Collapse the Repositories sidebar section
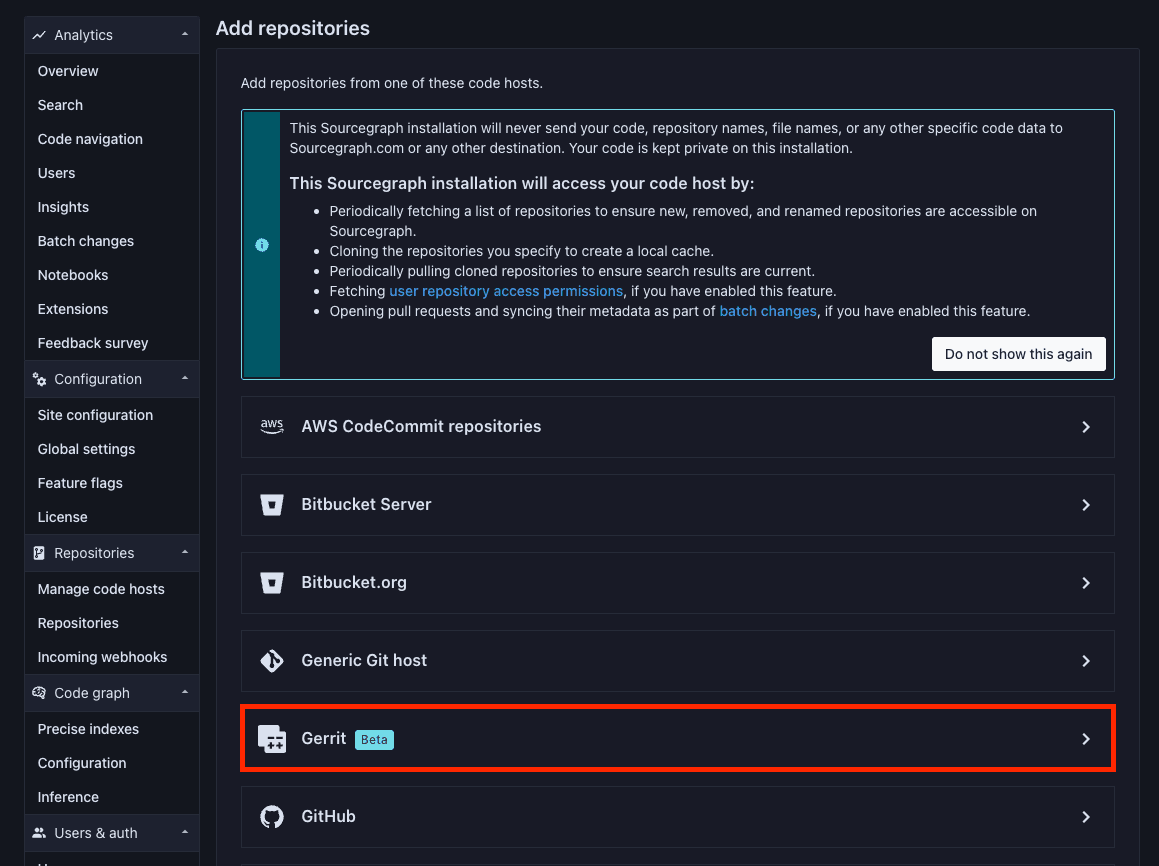The image size is (1159, 866). coord(185,552)
